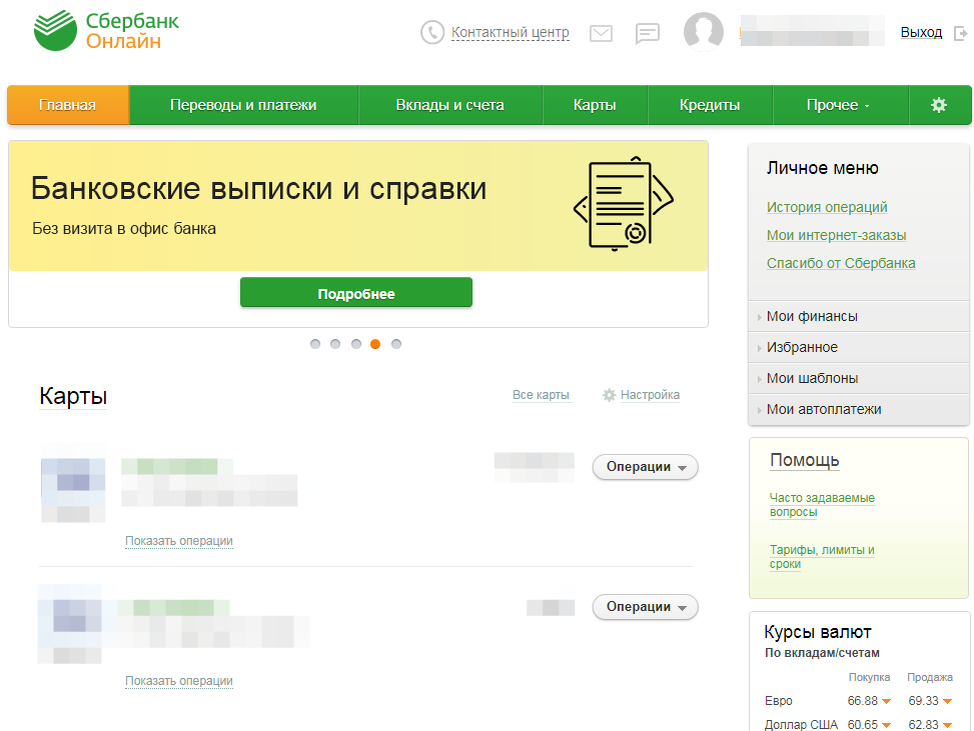Screen dimensions: 974x731
Task: Open settings gear in the green navigation bar
Action: coord(939,105)
